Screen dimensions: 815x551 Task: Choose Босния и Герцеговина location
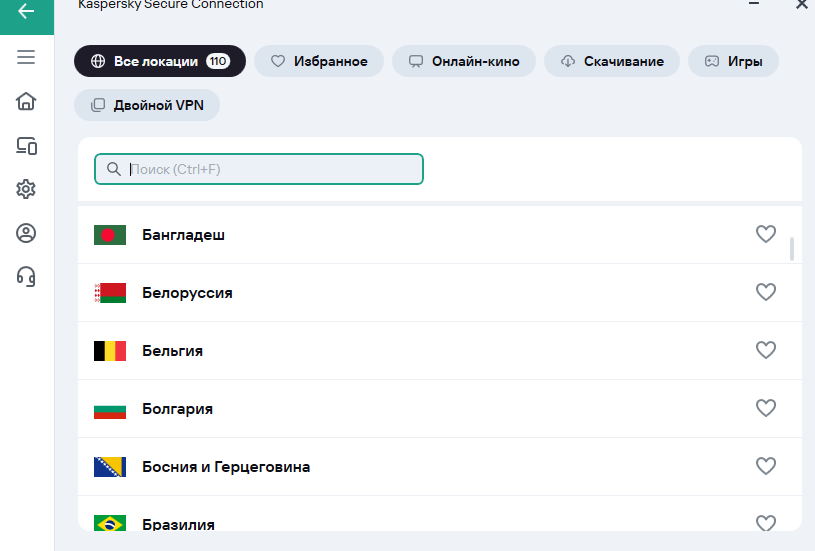point(226,467)
